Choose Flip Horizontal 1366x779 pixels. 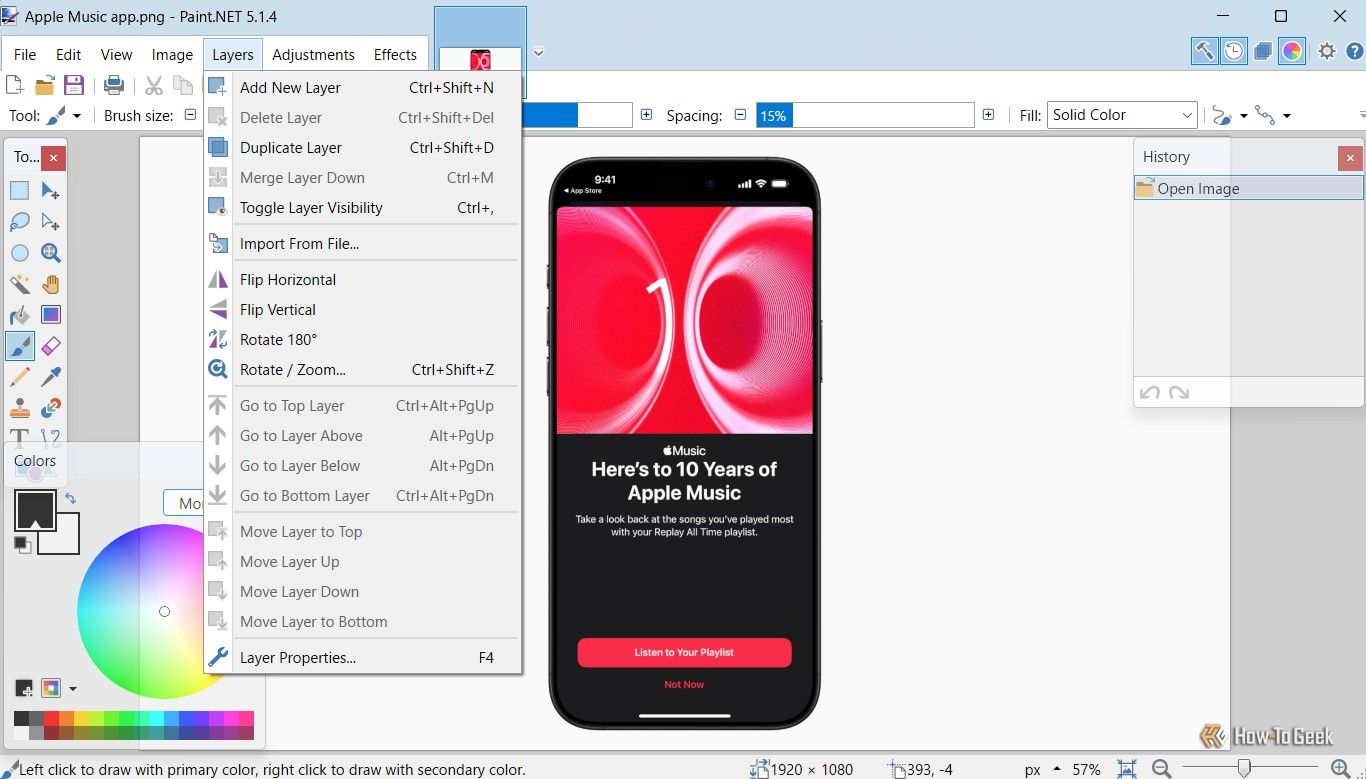pyautogui.click(x=362, y=280)
